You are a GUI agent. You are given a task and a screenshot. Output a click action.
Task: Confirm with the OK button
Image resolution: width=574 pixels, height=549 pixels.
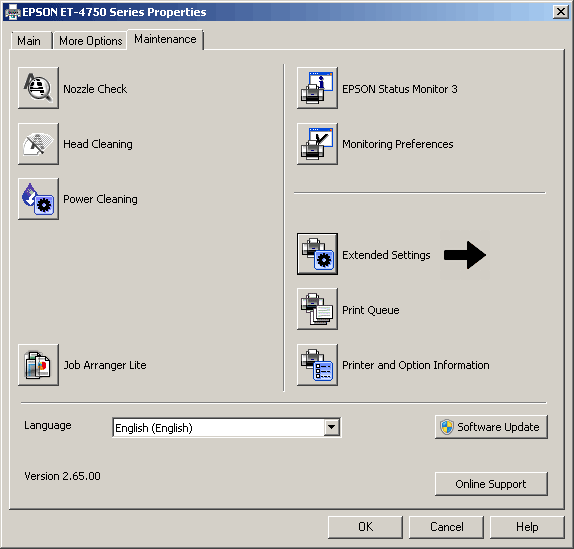[x=365, y=527]
